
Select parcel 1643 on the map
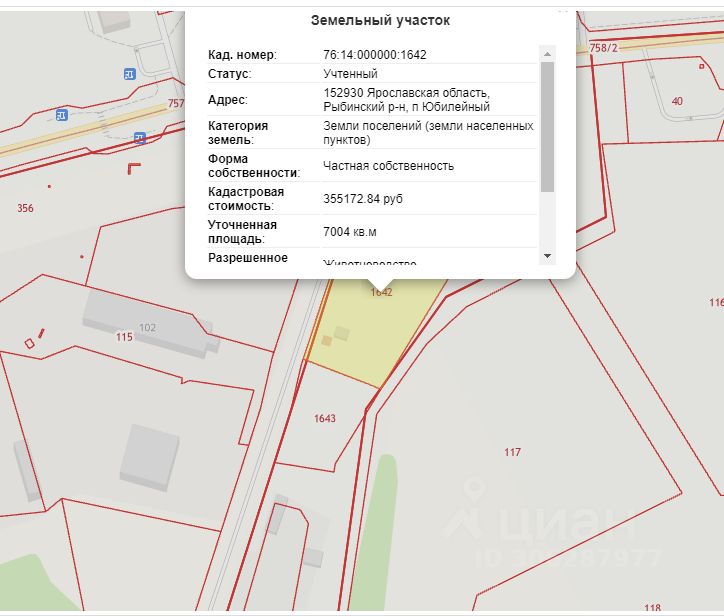[325, 418]
